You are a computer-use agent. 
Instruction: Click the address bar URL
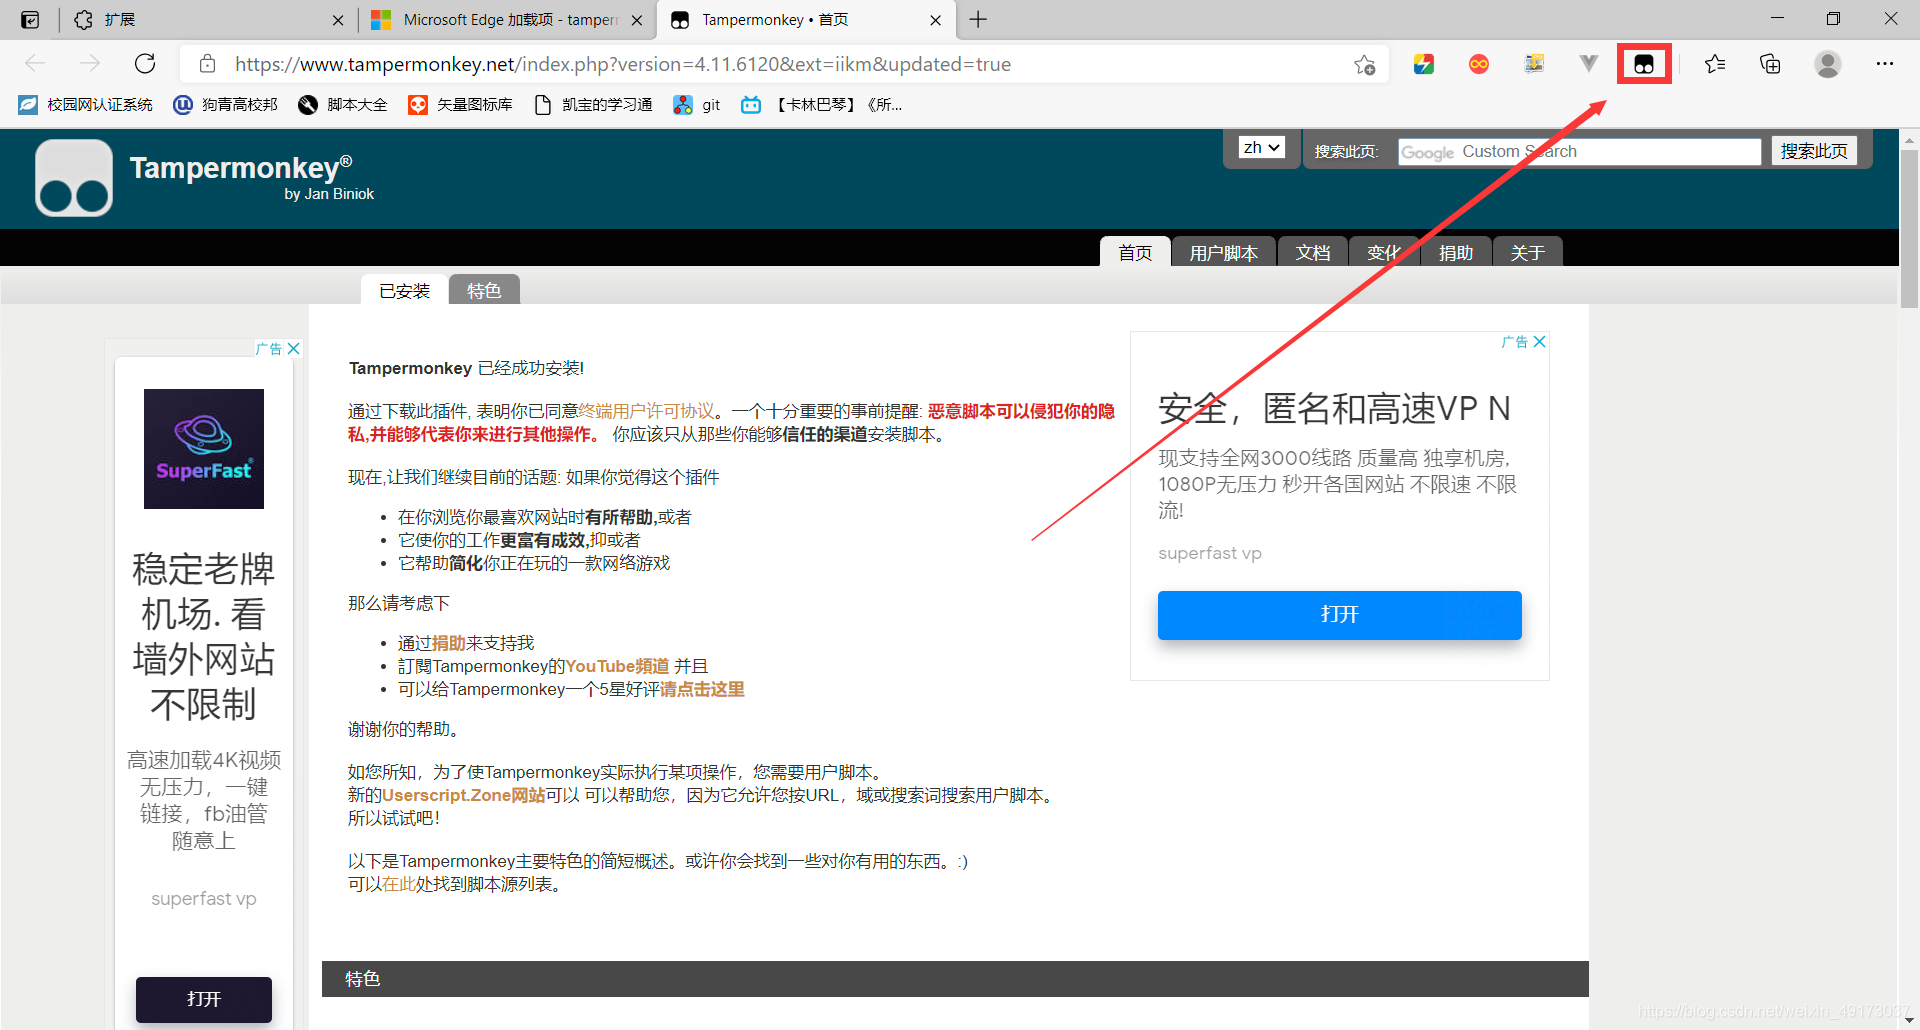pos(623,64)
